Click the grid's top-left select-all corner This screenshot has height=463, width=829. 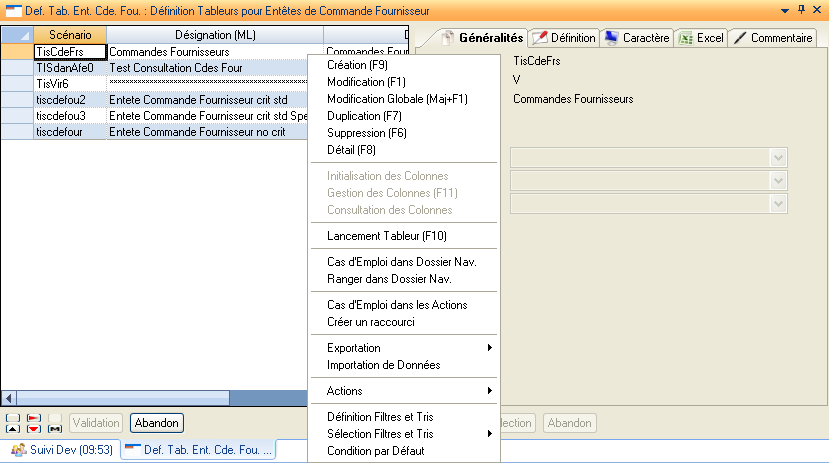coord(16,35)
